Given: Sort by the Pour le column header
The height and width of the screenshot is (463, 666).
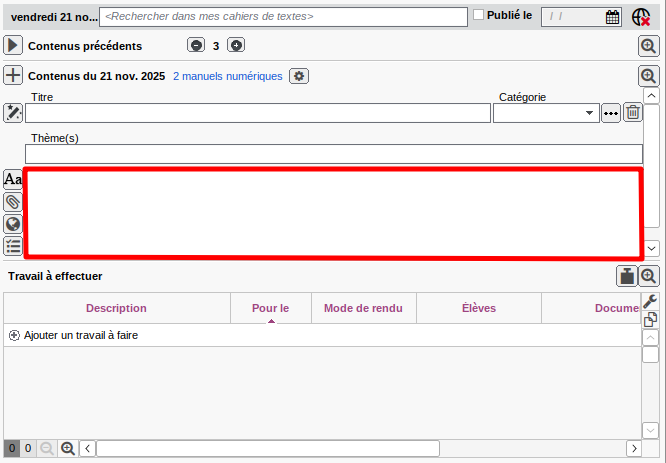Looking at the screenshot, I should (x=270, y=308).
